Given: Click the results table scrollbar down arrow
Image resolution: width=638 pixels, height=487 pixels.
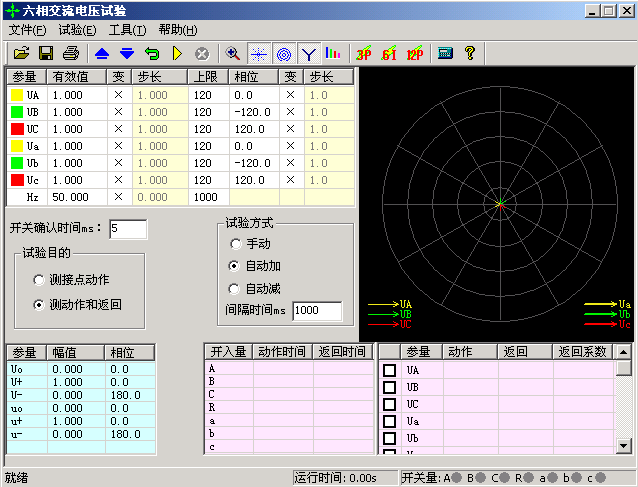Looking at the screenshot, I should pyautogui.click(x=623, y=445).
